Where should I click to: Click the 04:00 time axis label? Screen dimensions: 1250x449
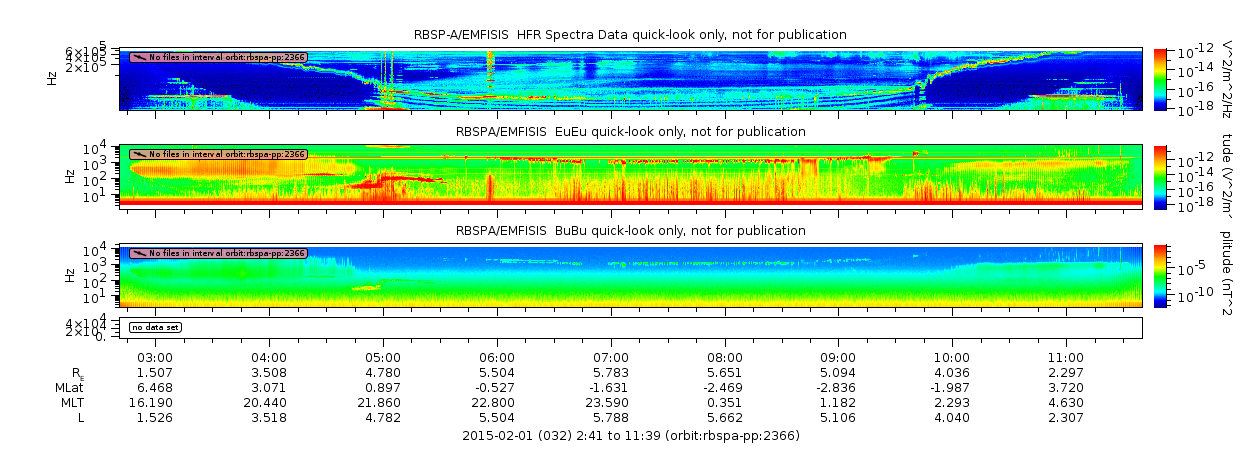coord(269,358)
